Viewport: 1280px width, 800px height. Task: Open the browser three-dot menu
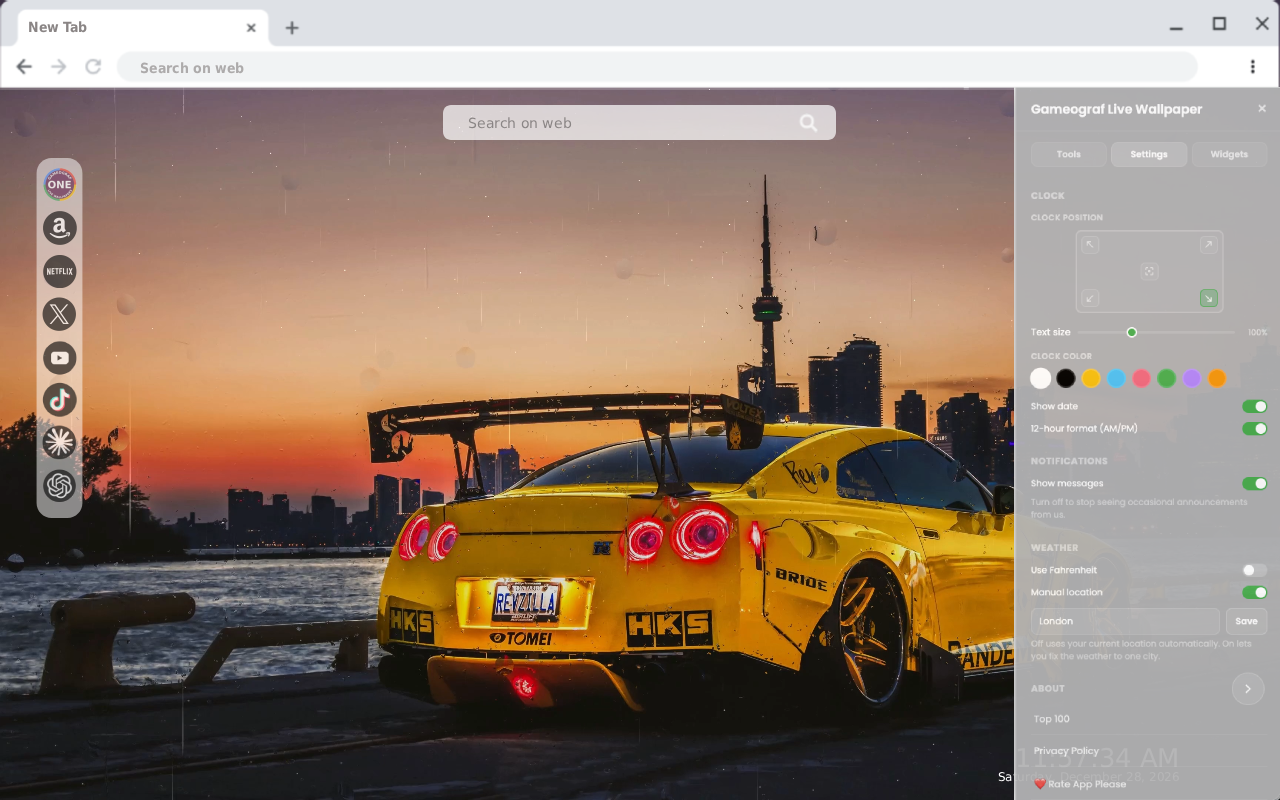pos(1252,67)
